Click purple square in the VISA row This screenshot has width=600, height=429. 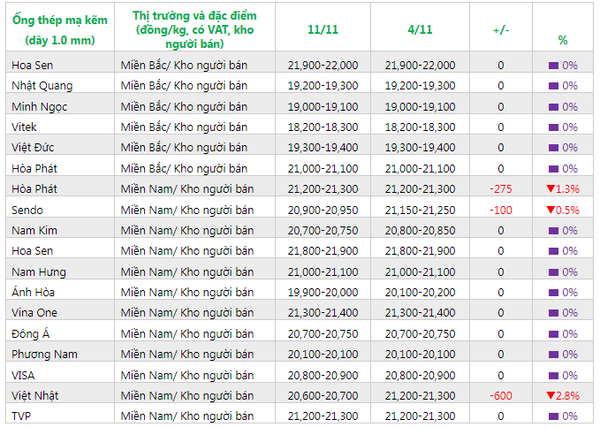553,375
